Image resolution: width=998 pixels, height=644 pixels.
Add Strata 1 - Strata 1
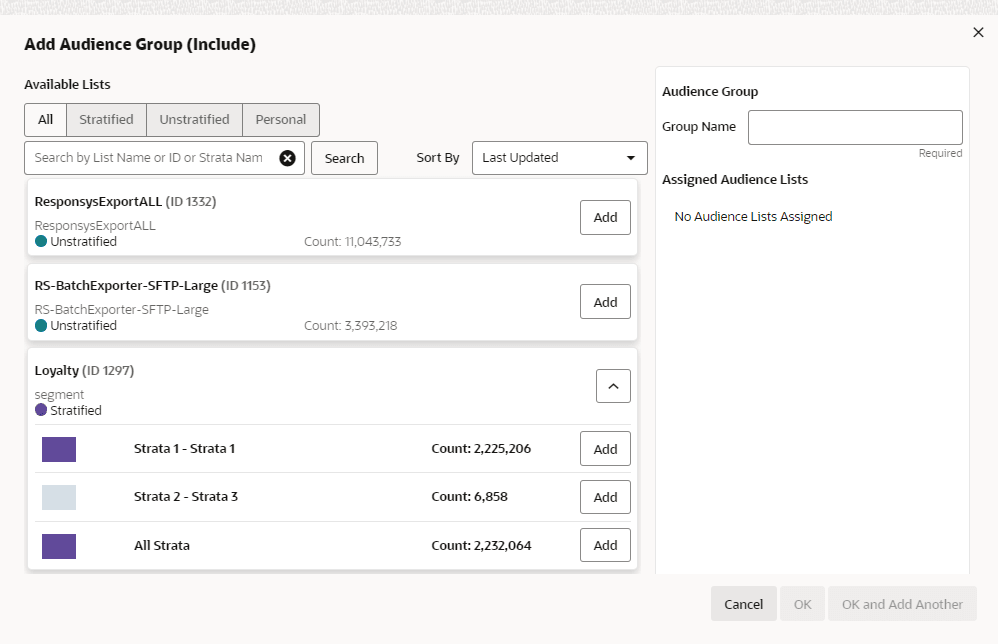click(605, 449)
